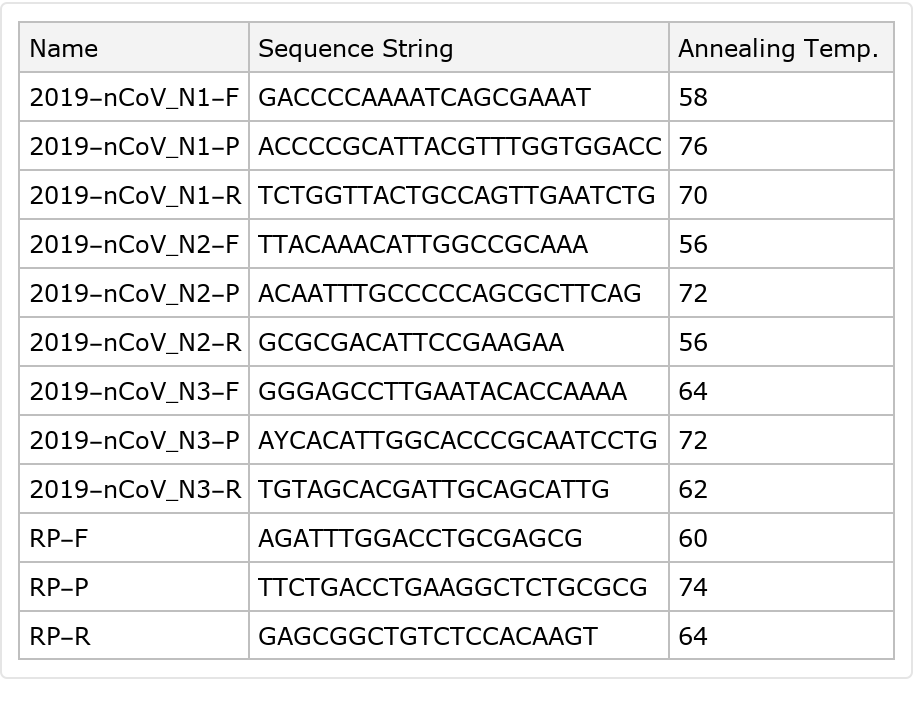Select the 2019-nCoV_N1-P name cell
The image size is (916, 710).
(x=134, y=146)
